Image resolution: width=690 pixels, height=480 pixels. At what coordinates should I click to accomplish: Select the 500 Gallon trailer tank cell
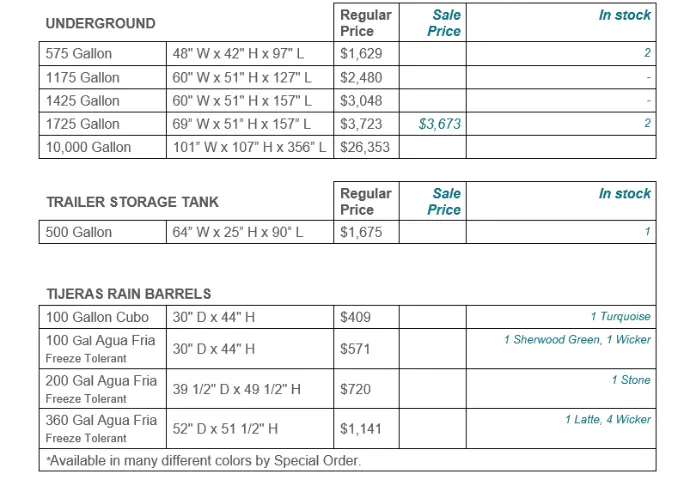pyautogui.click(x=103, y=232)
